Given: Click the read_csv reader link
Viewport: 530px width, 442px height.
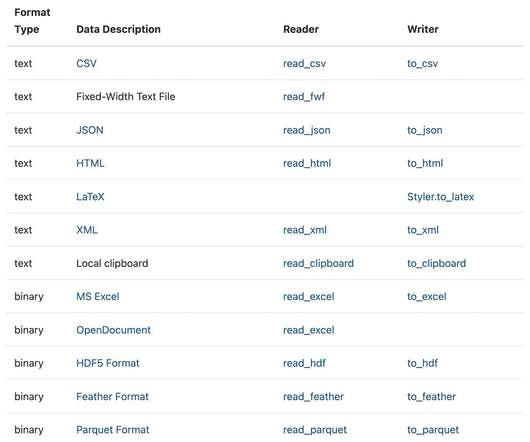Looking at the screenshot, I should (304, 63).
